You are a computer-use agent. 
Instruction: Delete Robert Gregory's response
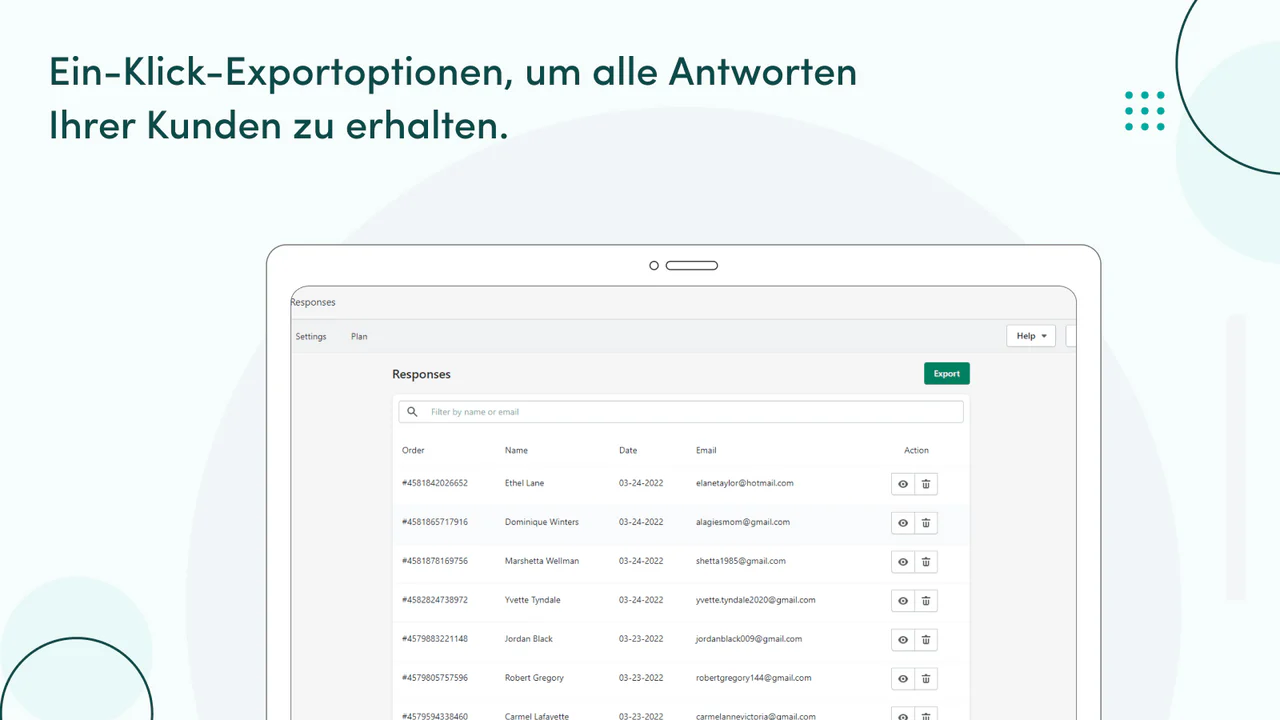tap(926, 679)
